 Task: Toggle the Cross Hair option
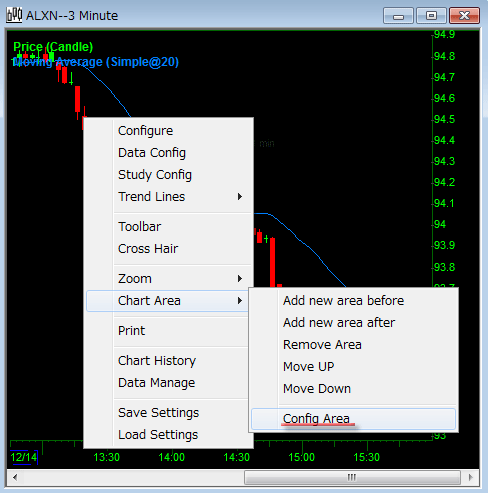[x=148, y=249]
